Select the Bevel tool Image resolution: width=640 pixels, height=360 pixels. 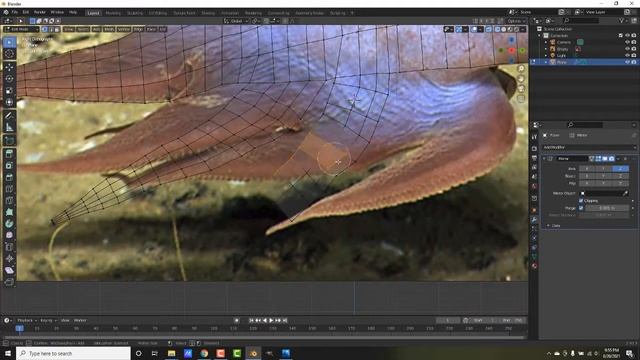[9, 177]
